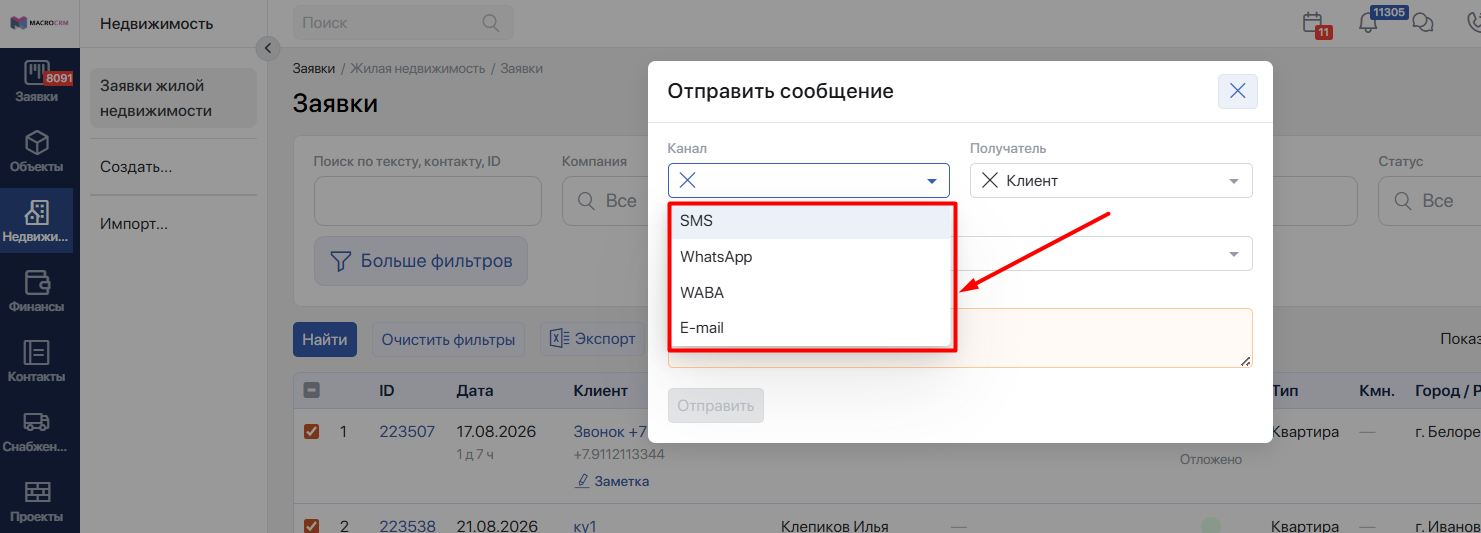This screenshot has width=1481, height=533.
Task: Open client link Звонок +7
Action: pyautogui.click(x=611, y=432)
